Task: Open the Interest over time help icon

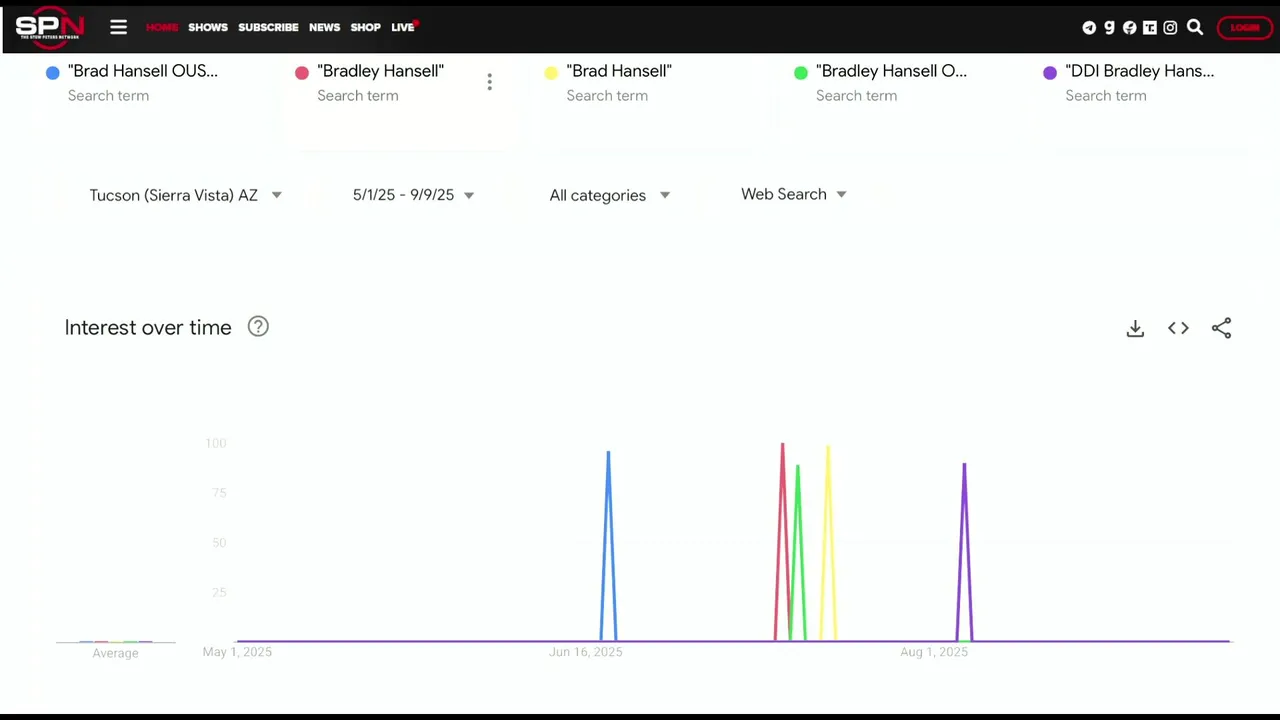Action: 258,326
